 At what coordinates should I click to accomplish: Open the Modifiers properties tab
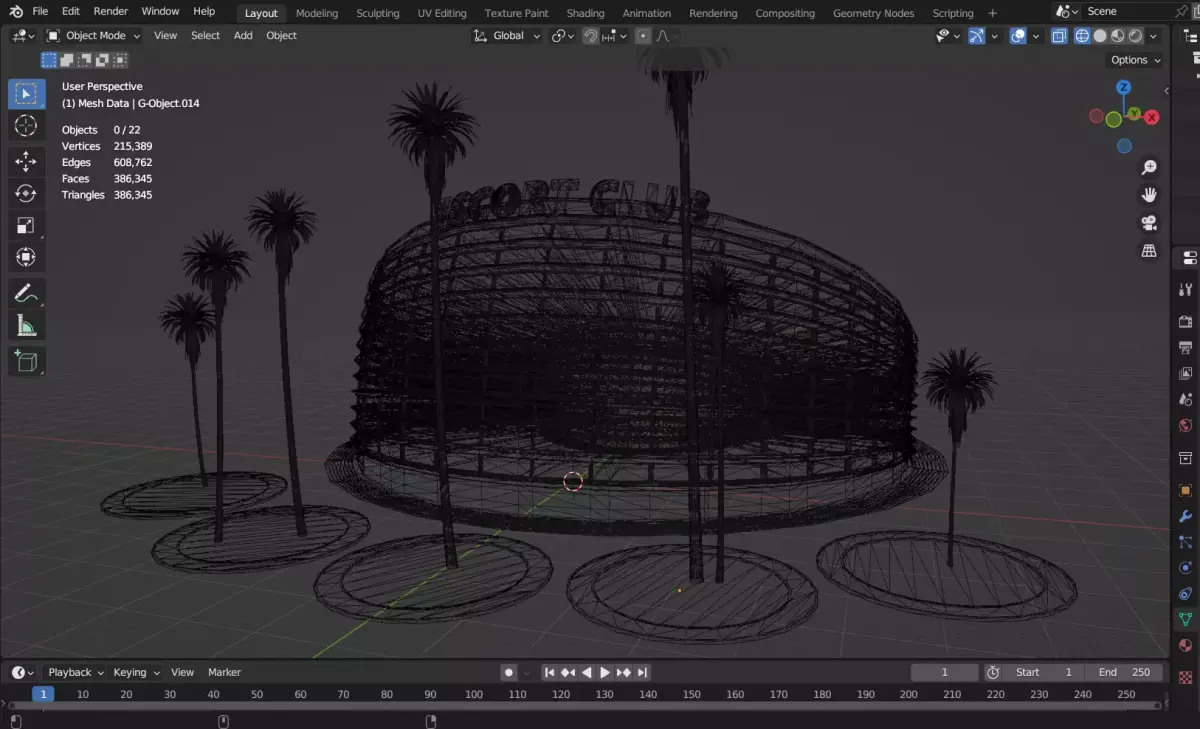(1186, 516)
